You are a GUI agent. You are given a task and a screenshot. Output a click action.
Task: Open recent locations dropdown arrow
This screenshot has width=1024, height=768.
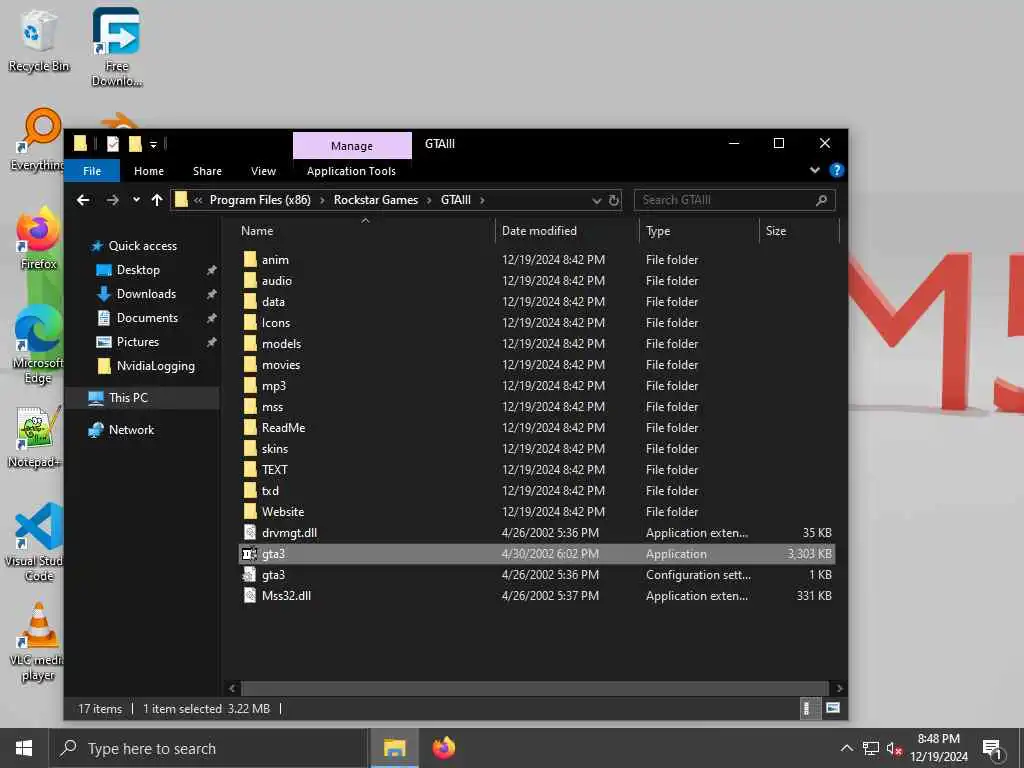click(x=136, y=200)
